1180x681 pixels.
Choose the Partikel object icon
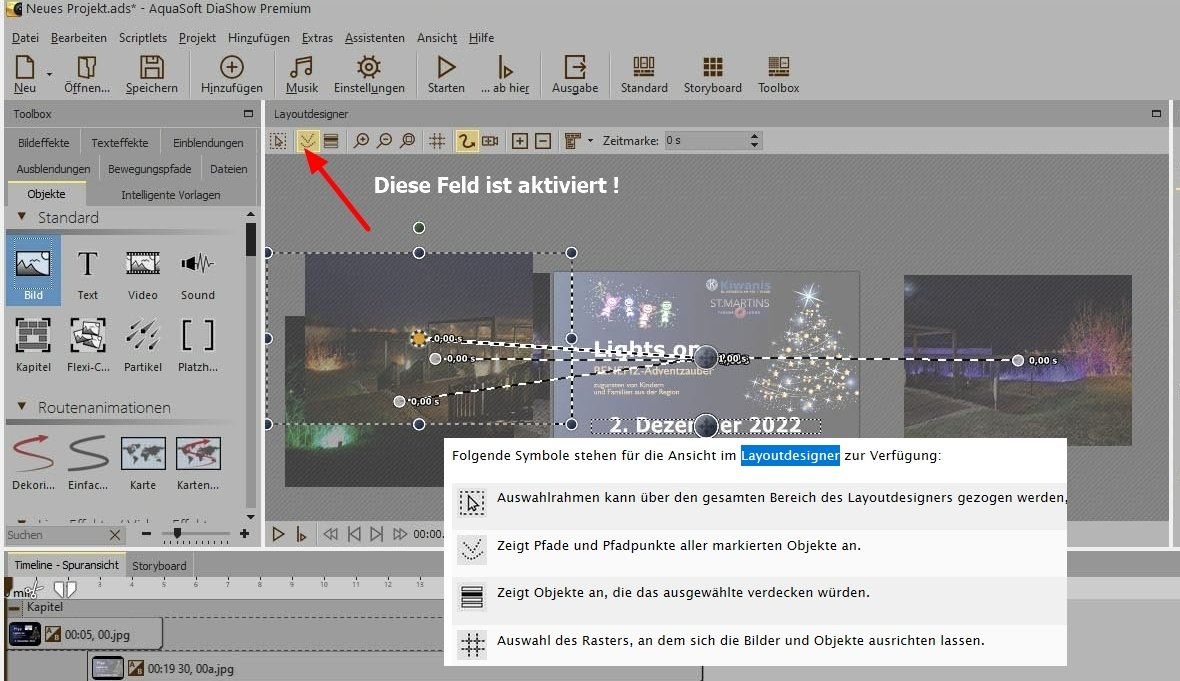tap(143, 342)
